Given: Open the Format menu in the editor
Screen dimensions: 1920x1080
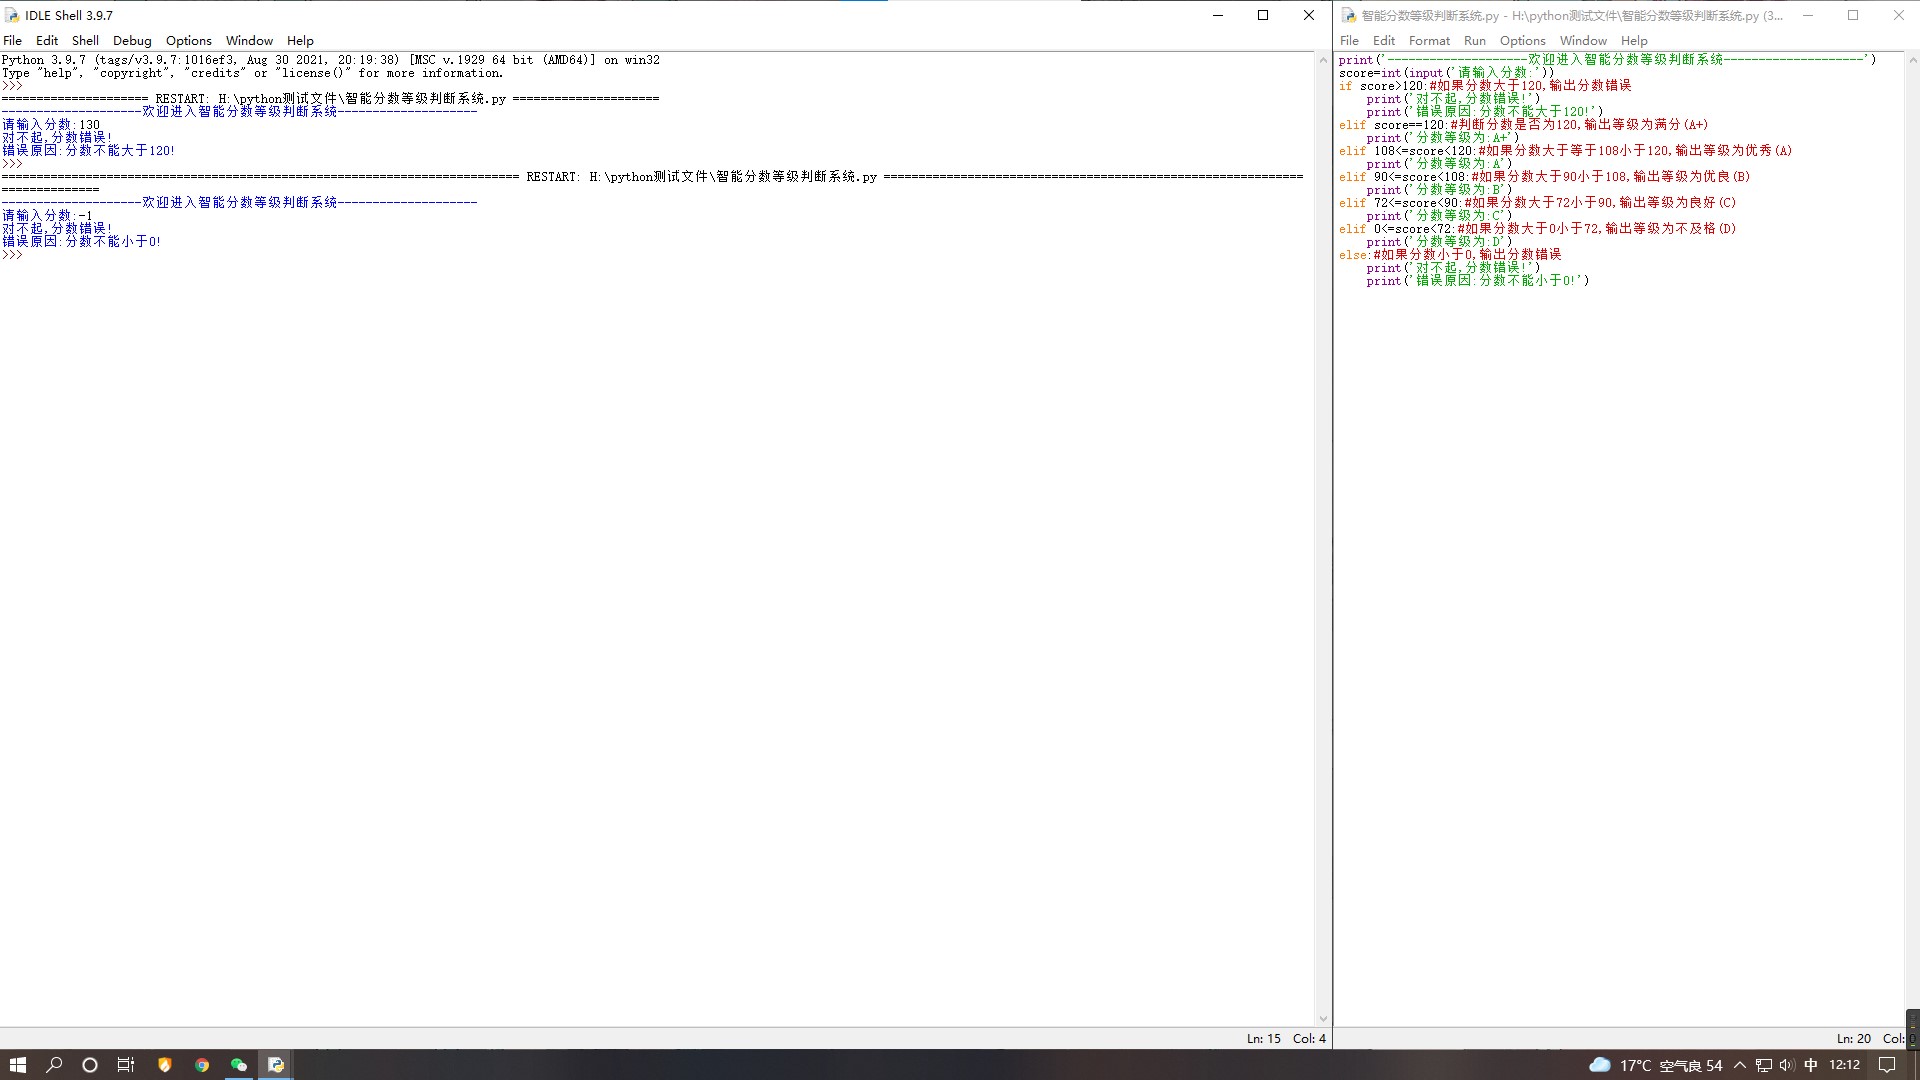Looking at the screenshot, I should 1428,41.
